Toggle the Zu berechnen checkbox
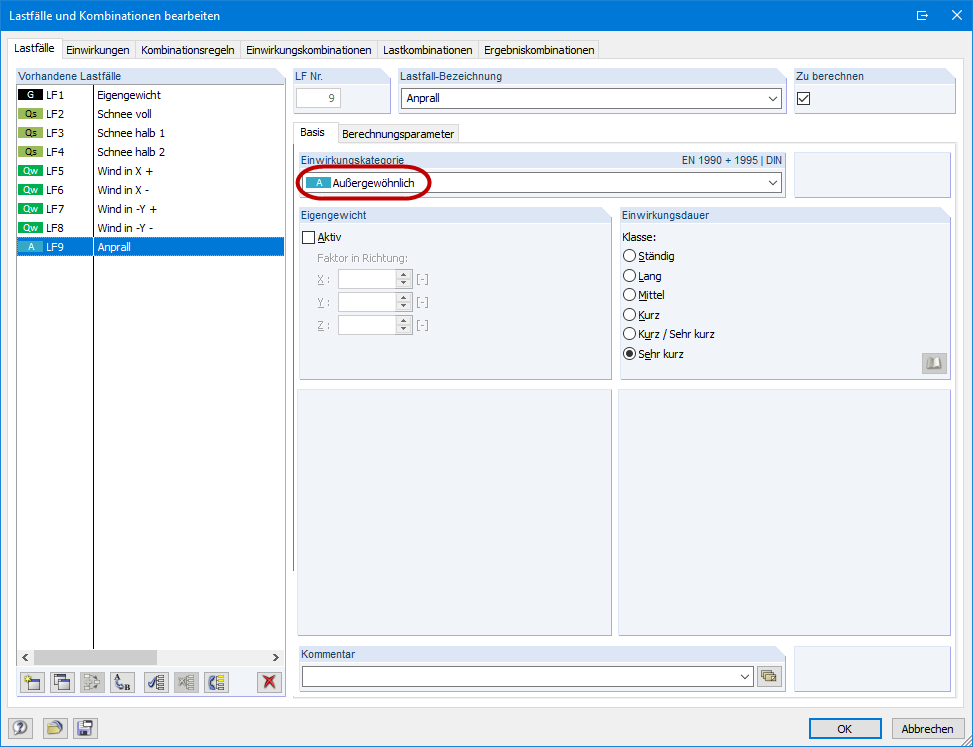Image resolution: width=973 pixels, height=747 pixels. click(x=804, y=99)
